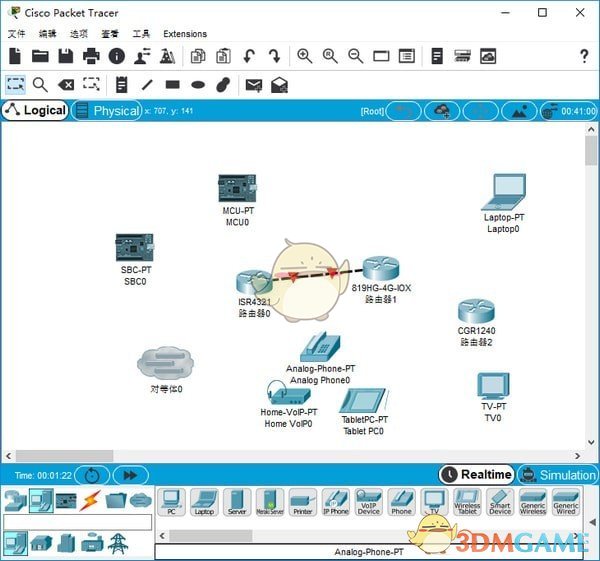Save the project with floppy disk icon
Screen dimensions: 600x561
(65, 56)
